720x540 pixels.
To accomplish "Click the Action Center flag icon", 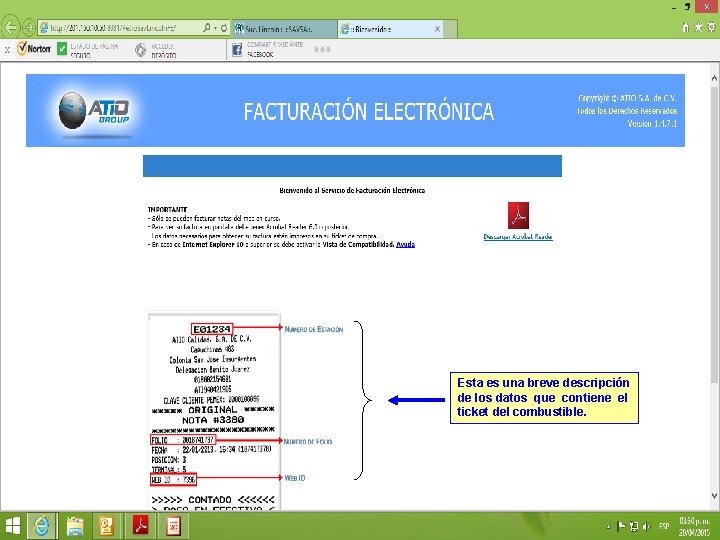I will tap(621, 526).
